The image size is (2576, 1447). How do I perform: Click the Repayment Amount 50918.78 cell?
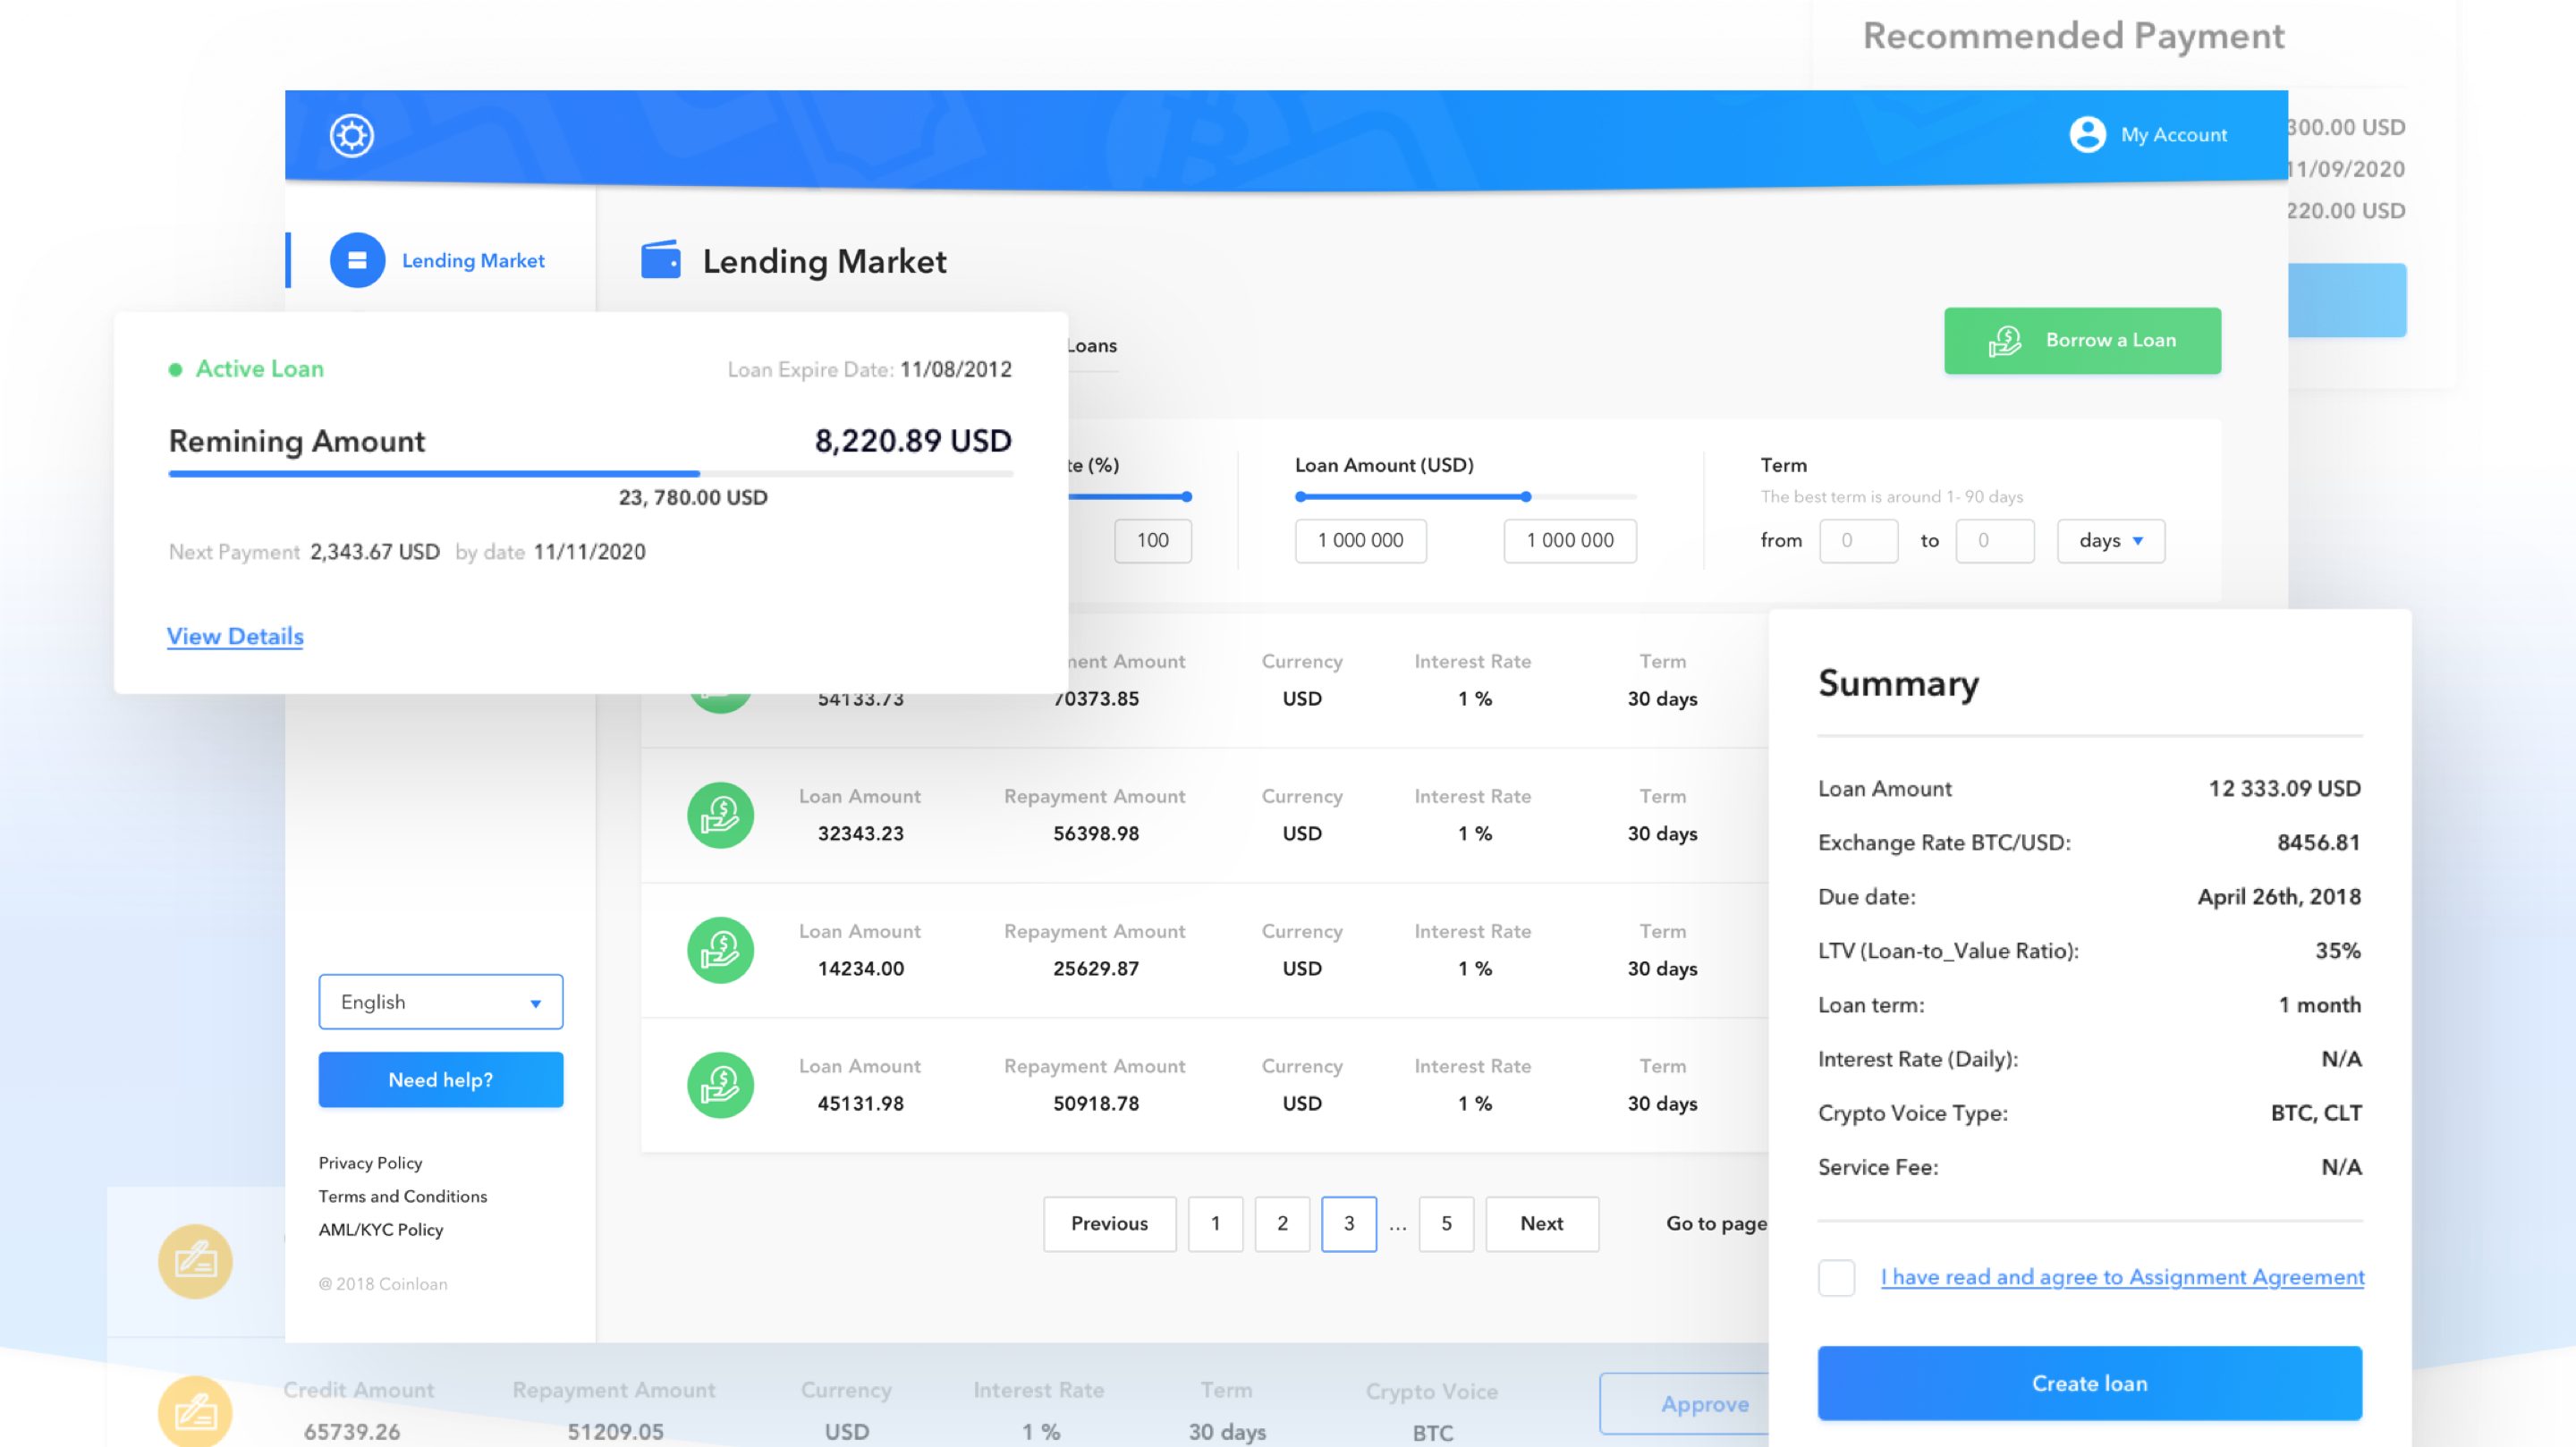(x=1095, y=1104)
